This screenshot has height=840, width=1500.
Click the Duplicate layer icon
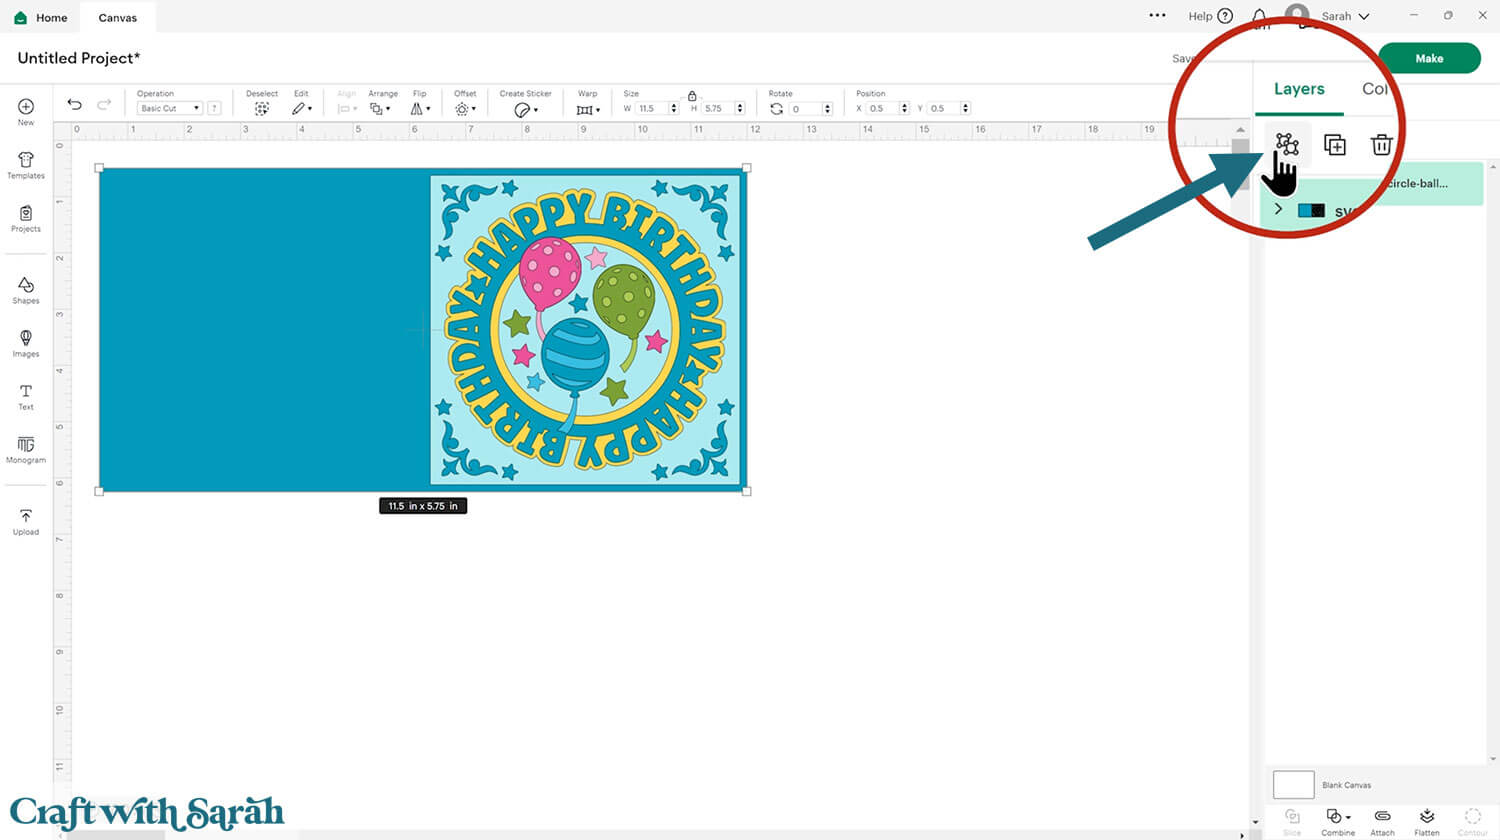coord(1334,145)
